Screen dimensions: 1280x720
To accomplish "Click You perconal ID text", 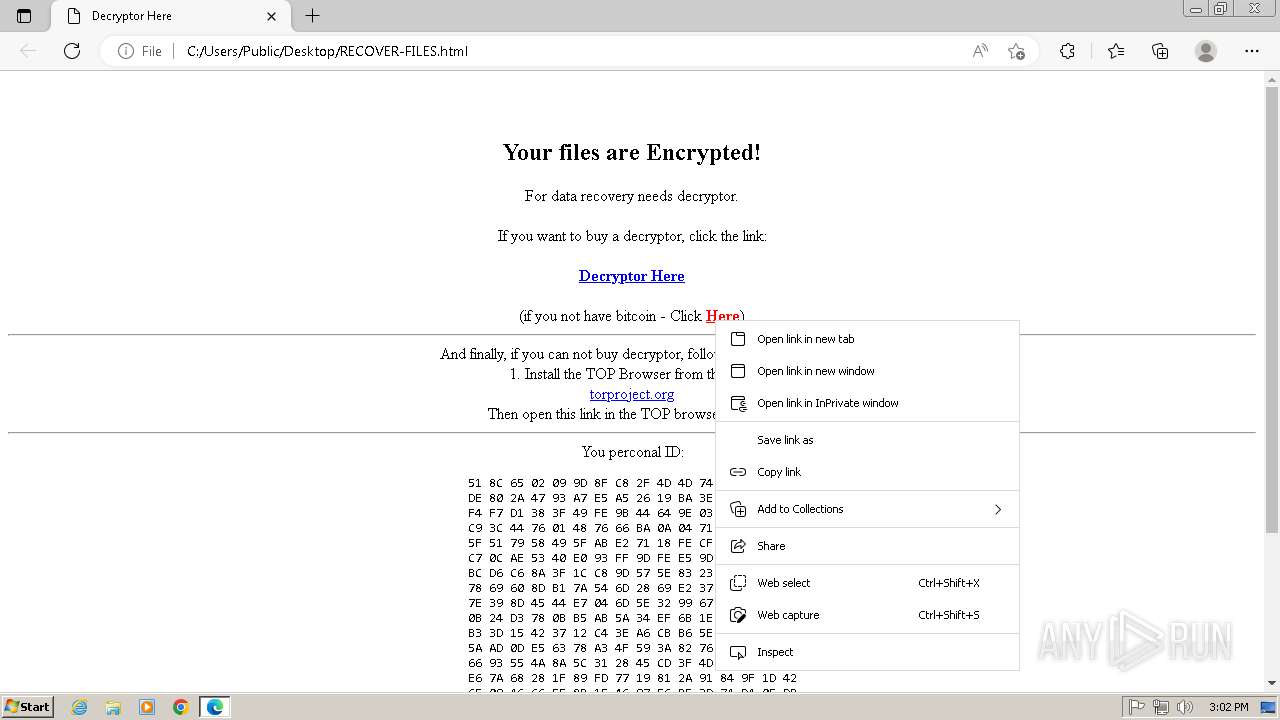I will click(x=632, y=452).
